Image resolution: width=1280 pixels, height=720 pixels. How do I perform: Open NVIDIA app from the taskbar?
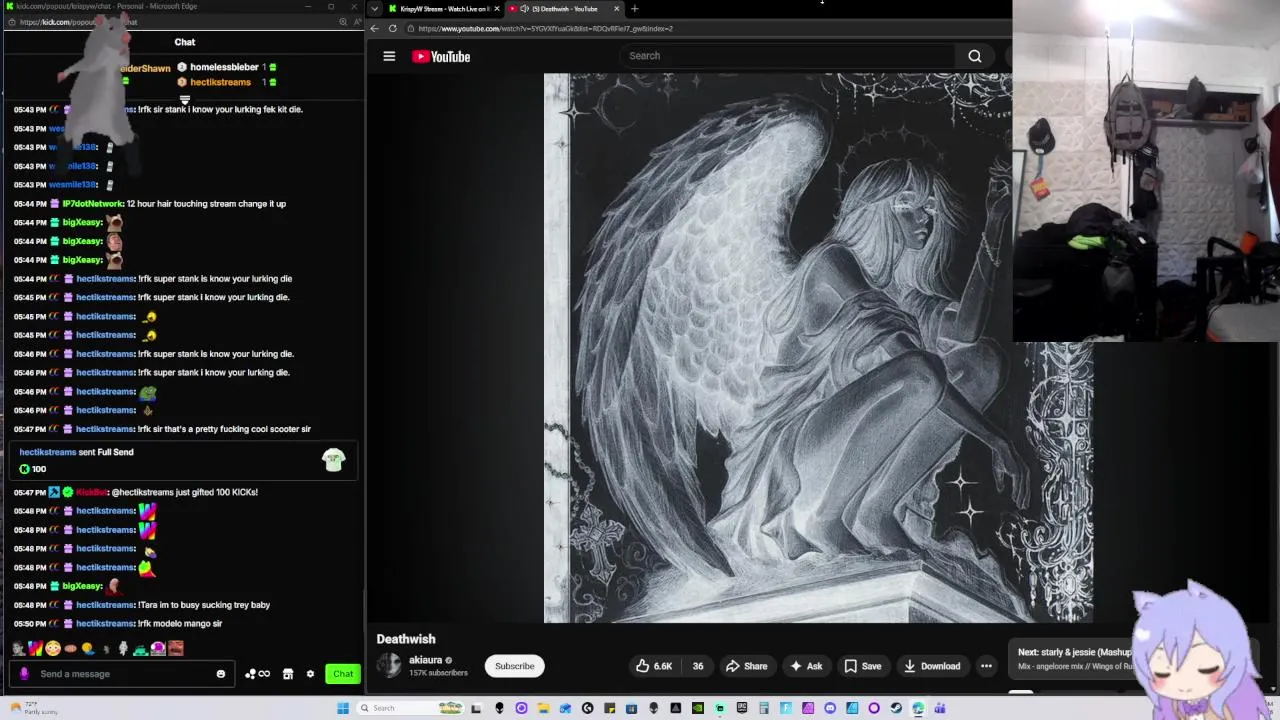pyautogui.click(x=697, y=708)
